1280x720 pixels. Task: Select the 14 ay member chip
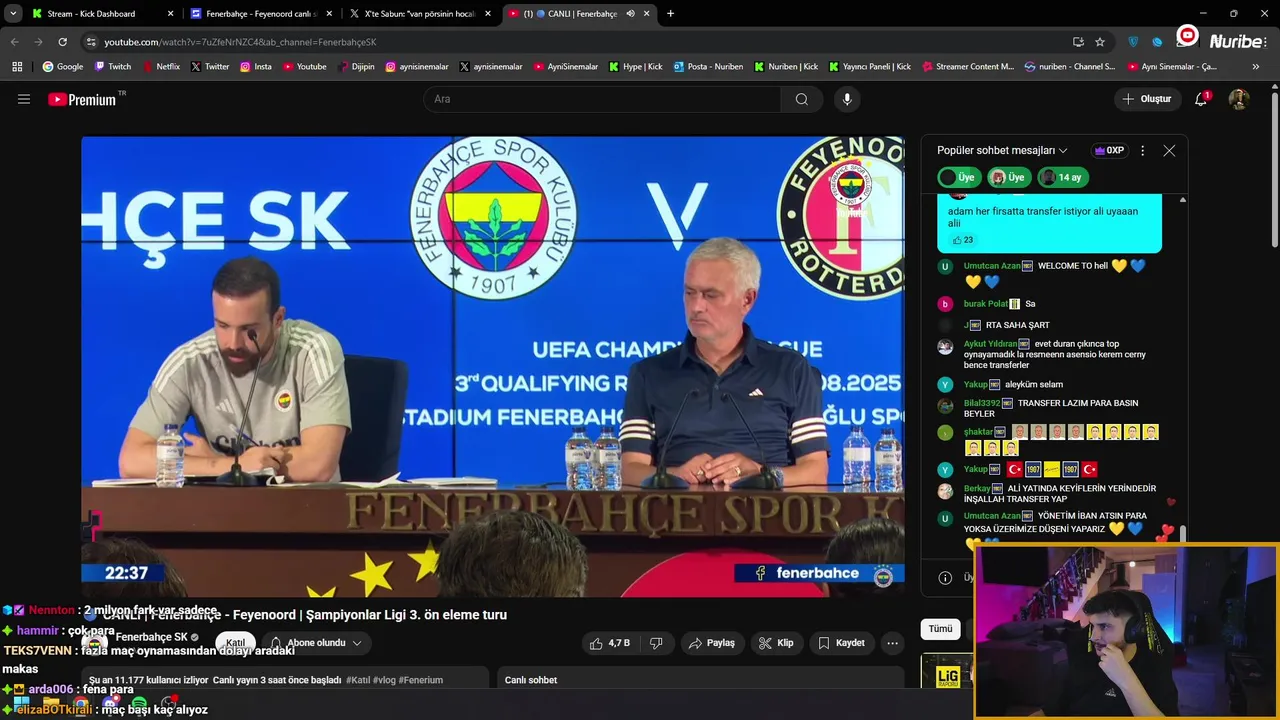pyautogui.click(x=1061, y=177)
